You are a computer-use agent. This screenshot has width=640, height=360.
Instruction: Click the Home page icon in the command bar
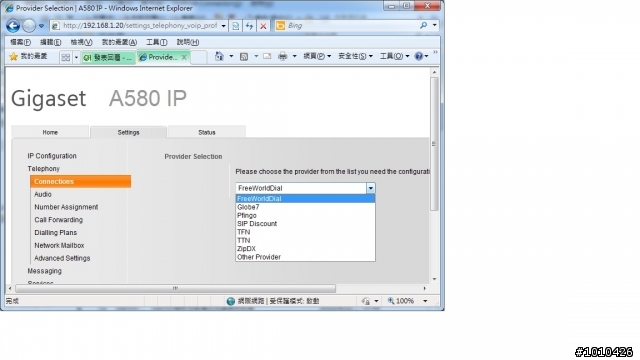(x=219, y=56)
